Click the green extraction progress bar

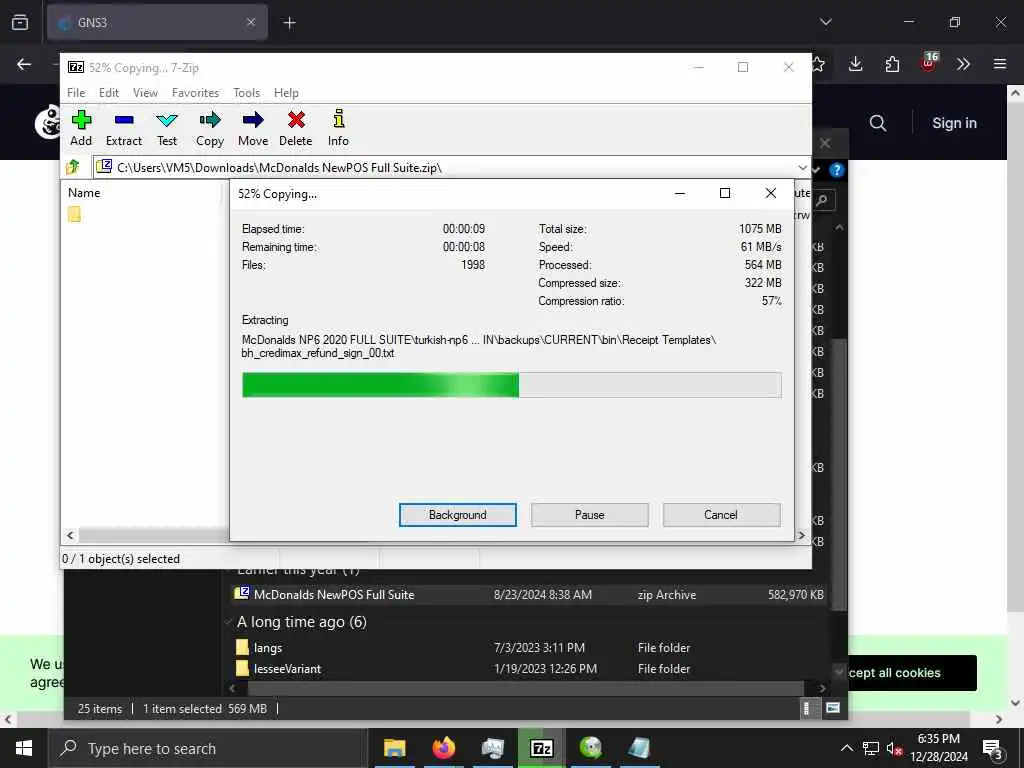point(511,385)
